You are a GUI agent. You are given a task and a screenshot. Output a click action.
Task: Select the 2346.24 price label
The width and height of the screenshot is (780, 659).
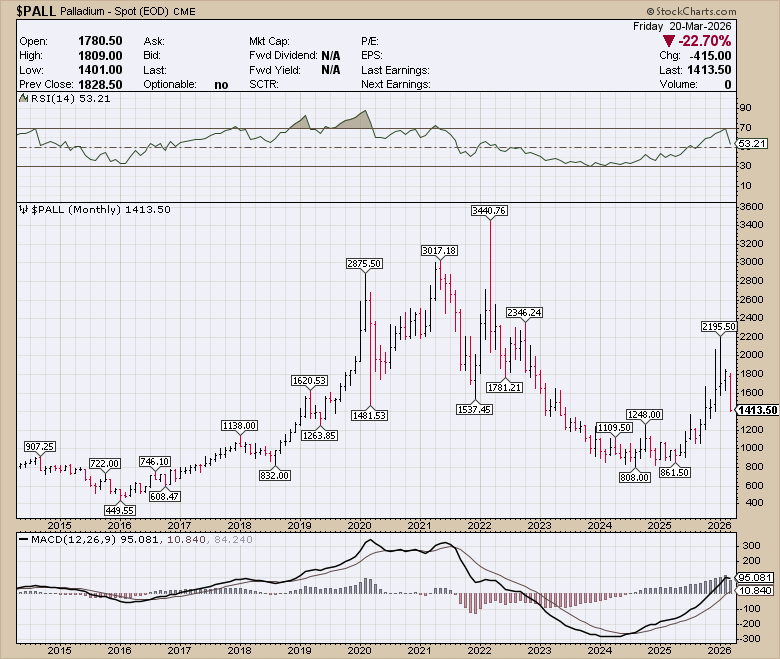524,312
